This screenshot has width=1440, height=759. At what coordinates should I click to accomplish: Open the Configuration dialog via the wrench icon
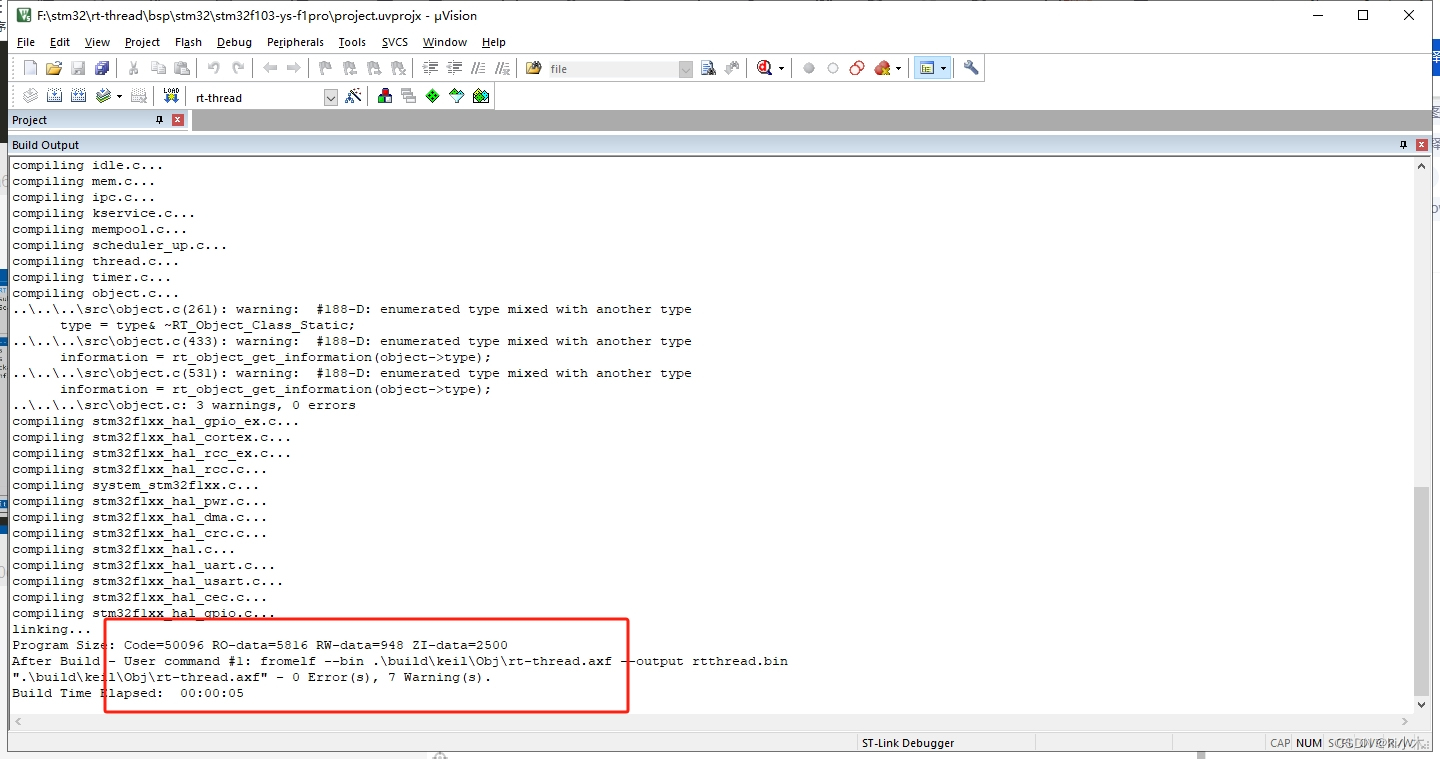(972, 67)
